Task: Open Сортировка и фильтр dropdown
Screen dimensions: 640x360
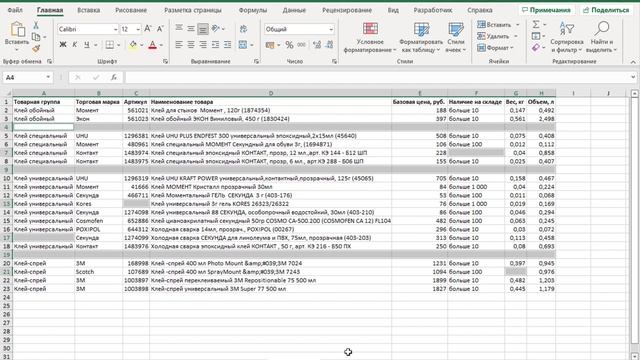Action: [x=567, y=38]
